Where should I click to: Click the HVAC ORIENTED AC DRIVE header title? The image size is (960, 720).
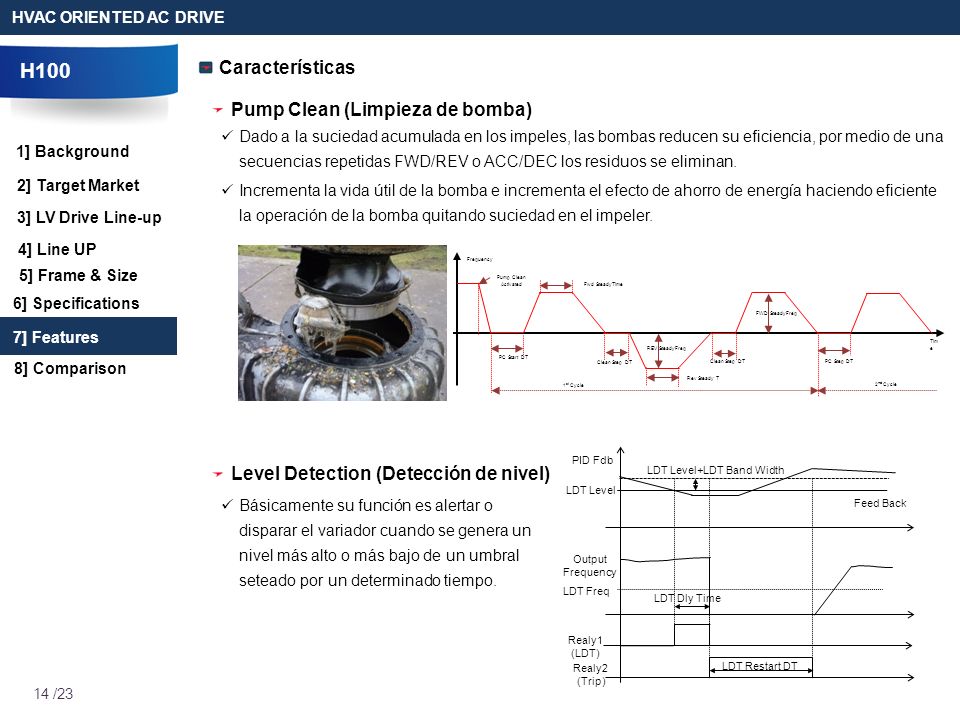pyautogui.click(x=118, y=17)
